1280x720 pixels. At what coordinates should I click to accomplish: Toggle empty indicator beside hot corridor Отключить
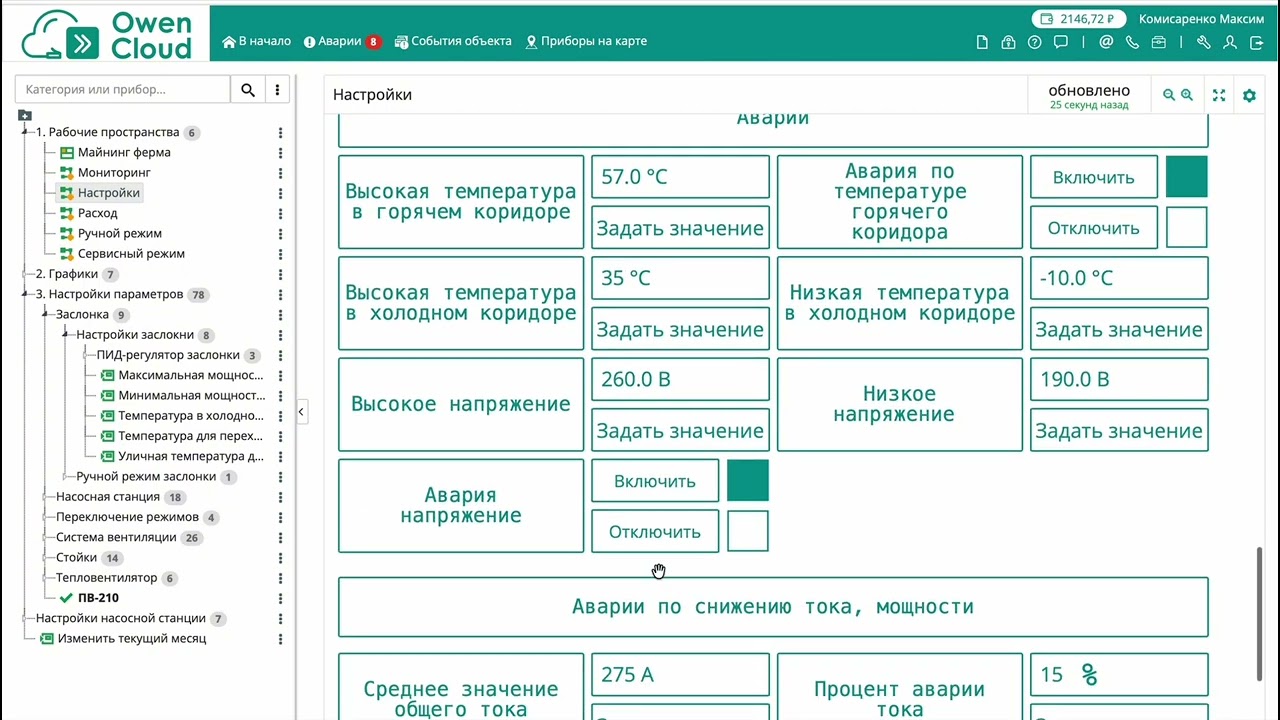[1187, 227]
